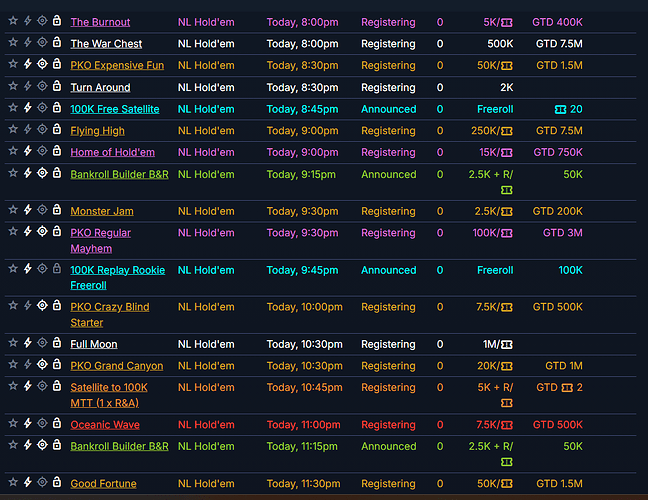Open PKO Crazy Blind Starter link
Viewport: 648px width, 500px height.
(x=110, y=314)
